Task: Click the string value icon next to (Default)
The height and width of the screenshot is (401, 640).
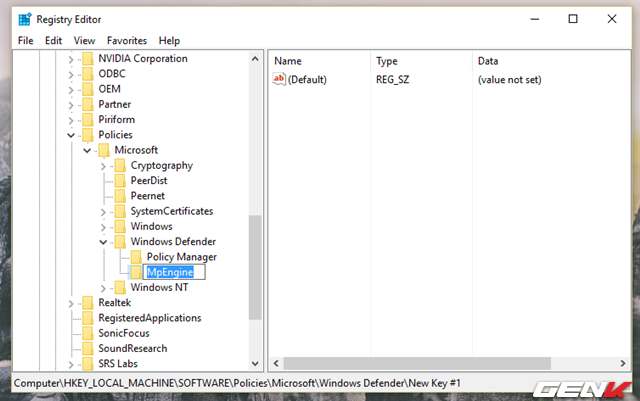Action: pos(279,79)
